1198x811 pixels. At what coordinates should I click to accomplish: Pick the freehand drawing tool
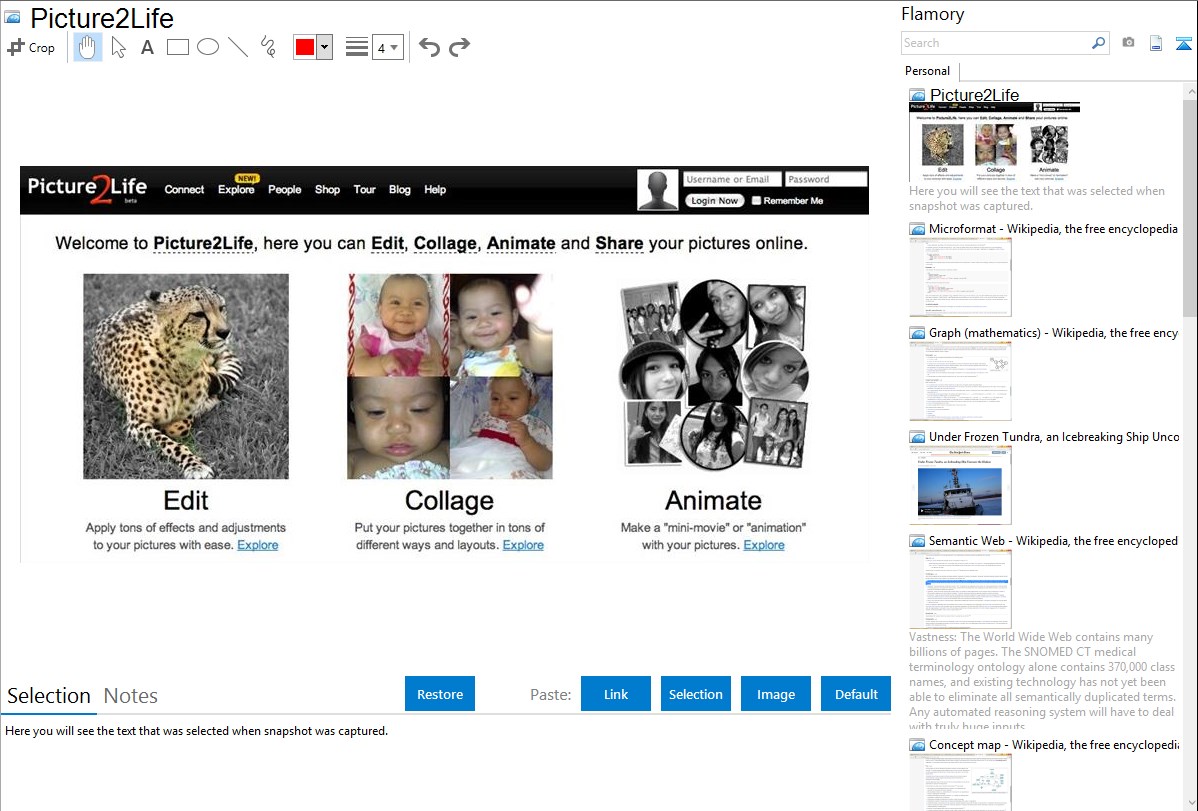[x=268, y=47]
